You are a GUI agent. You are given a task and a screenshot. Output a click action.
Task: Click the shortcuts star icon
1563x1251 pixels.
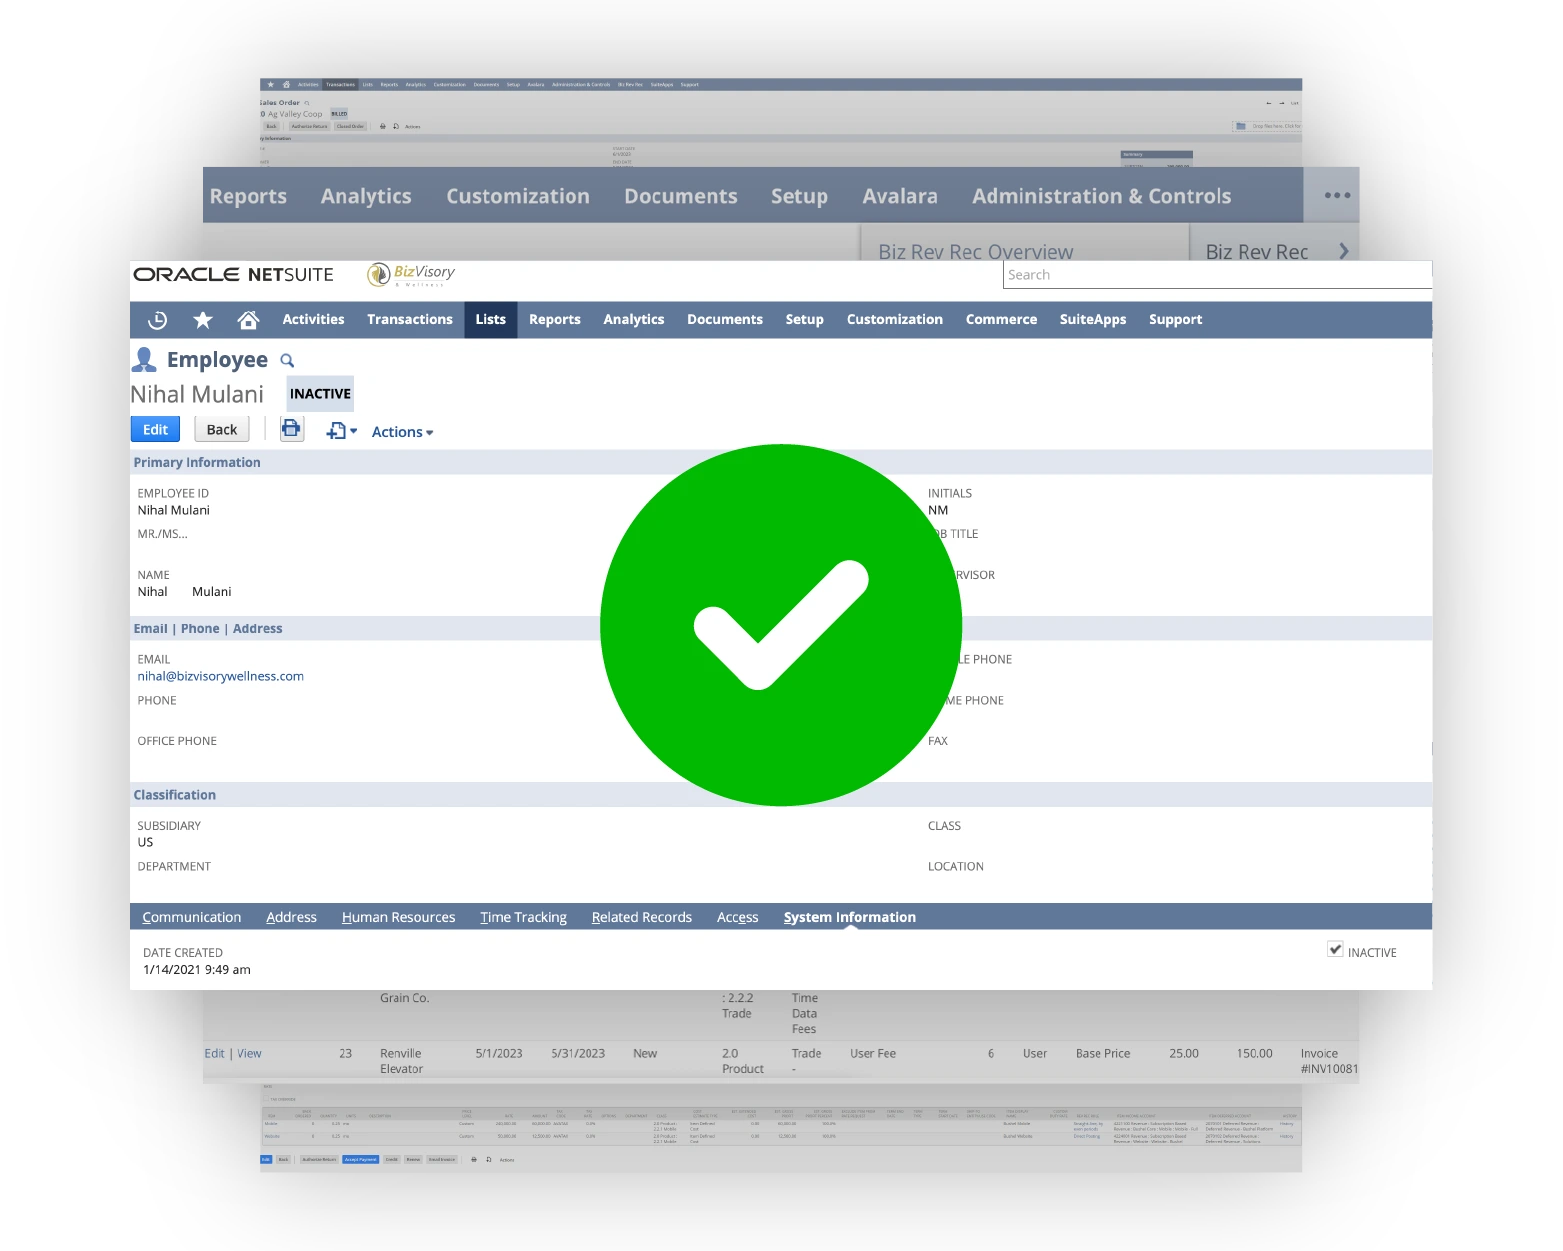coord(203,320)
